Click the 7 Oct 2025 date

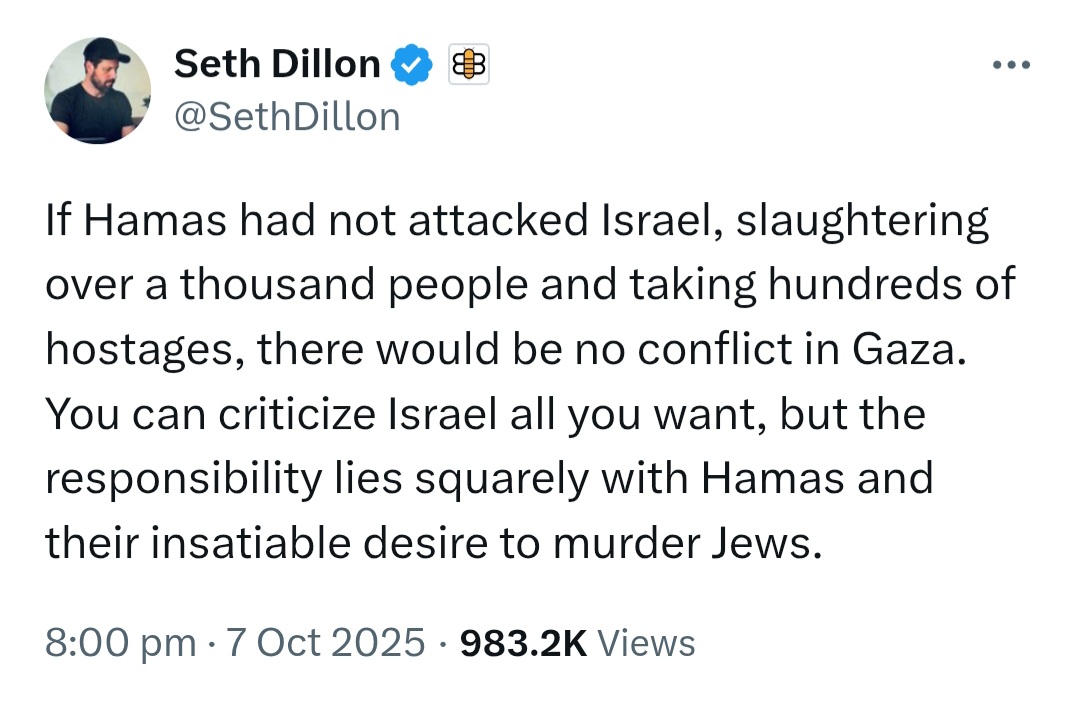pyautogui.click(x=325, y=643)
